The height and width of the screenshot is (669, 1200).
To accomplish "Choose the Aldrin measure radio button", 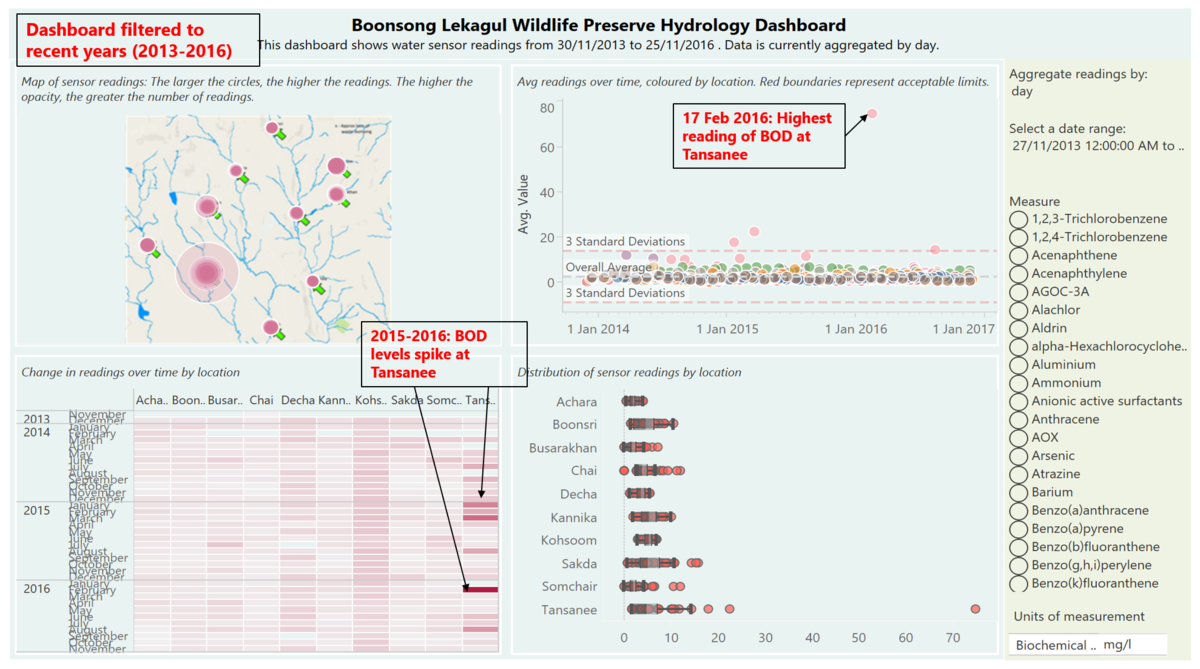I will tap(1019, 328).
